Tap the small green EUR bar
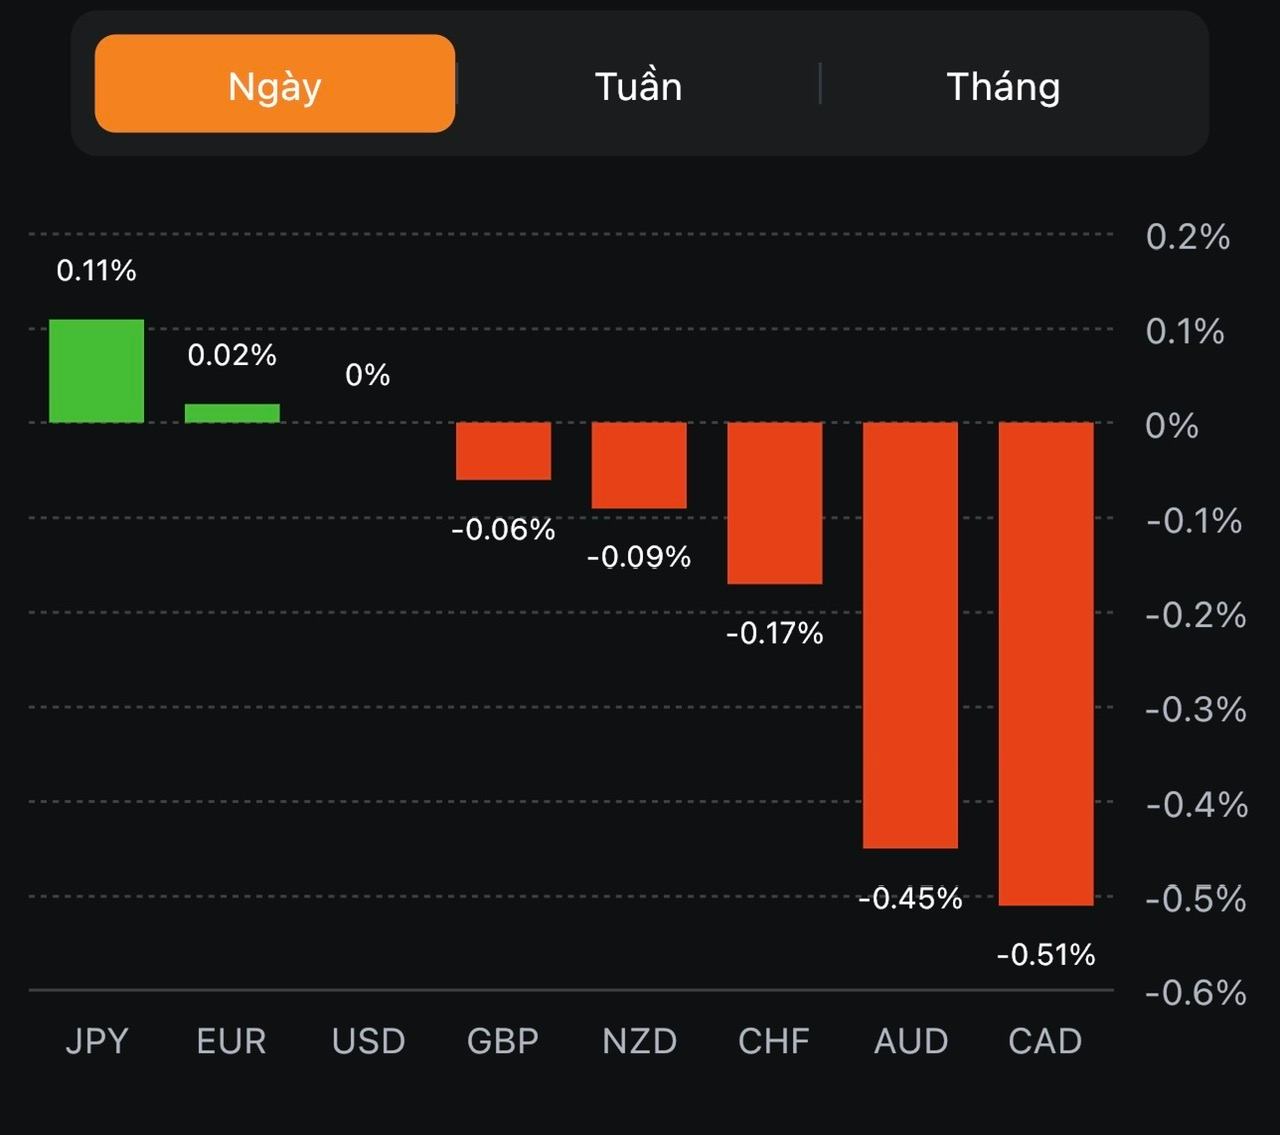 [x=232, y=413]
